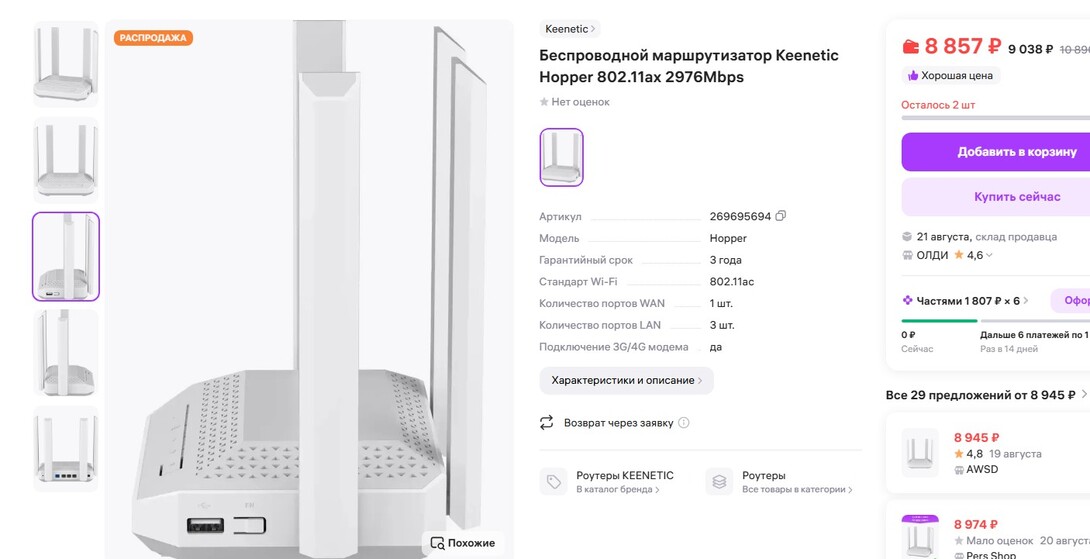
Task: Choose the product variant swatch
Action: (561, 157)
